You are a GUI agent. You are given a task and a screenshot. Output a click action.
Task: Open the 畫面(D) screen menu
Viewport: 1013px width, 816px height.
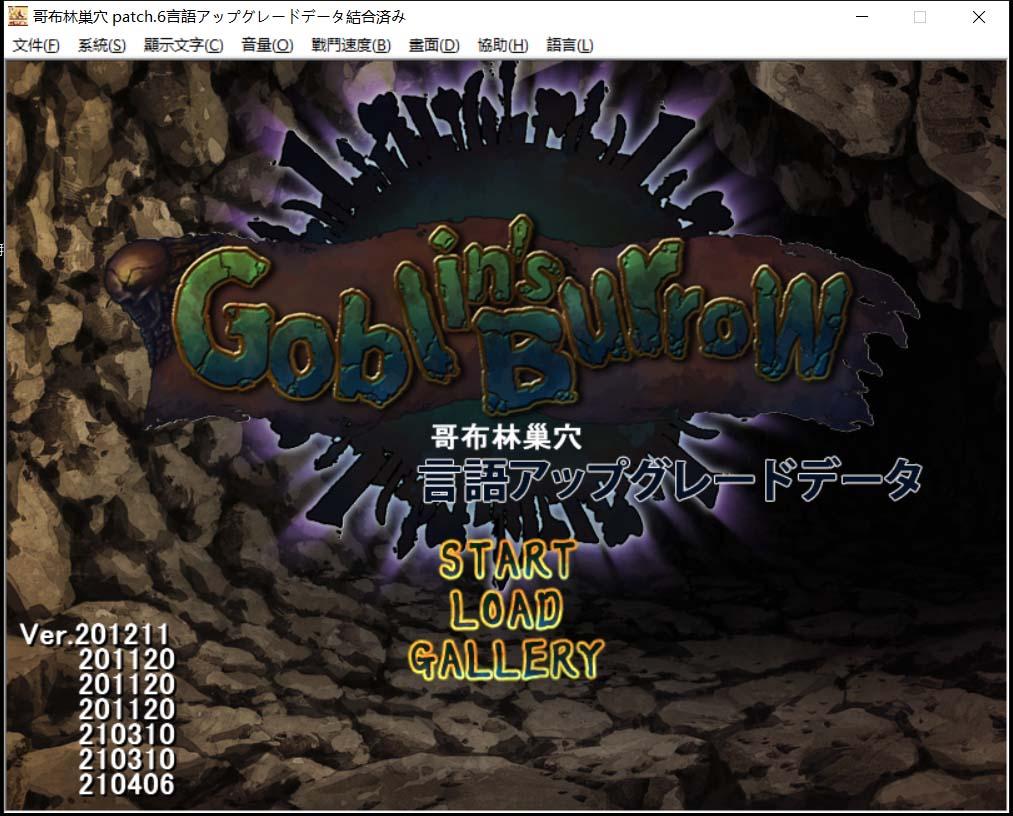434,45
